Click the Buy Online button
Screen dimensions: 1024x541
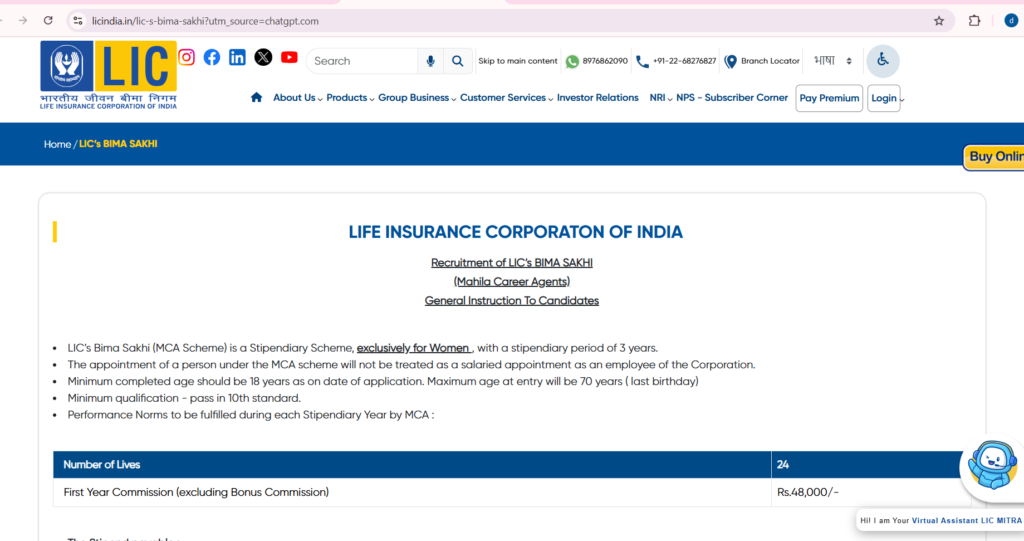click(x=994, y=157)
